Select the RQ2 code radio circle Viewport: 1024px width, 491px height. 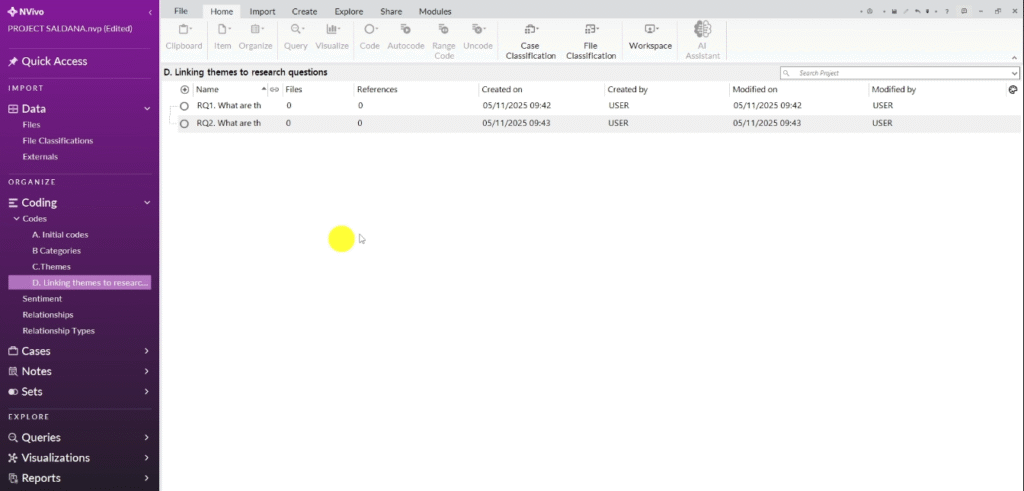tap(184, 124)
